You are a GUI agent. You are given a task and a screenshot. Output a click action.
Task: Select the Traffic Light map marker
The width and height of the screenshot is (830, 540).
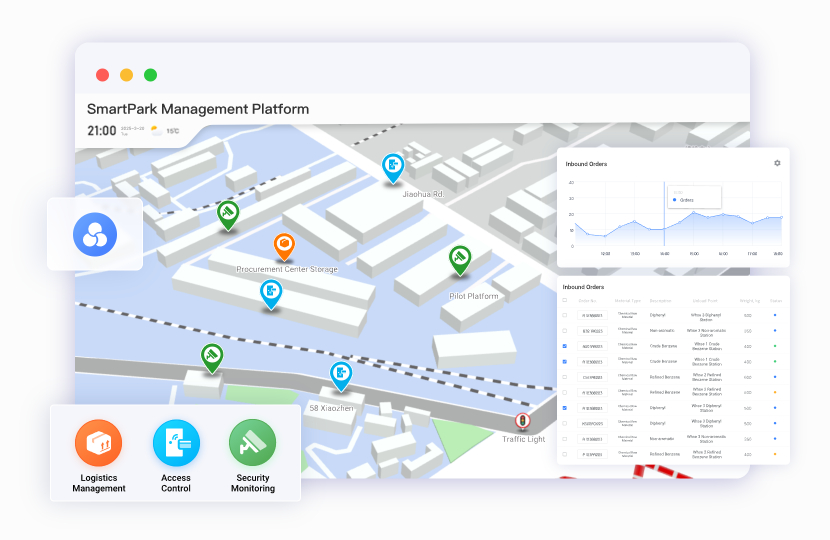(x=521, y=422)
